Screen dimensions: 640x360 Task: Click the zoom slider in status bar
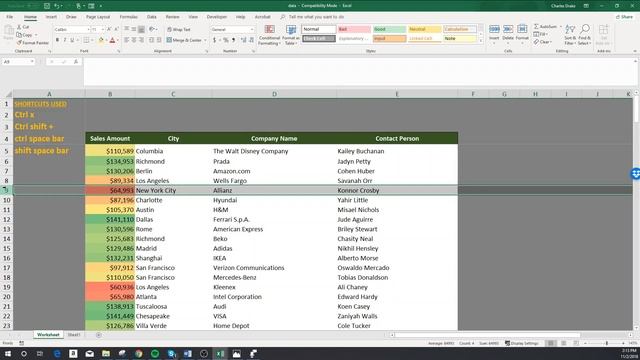607,343
